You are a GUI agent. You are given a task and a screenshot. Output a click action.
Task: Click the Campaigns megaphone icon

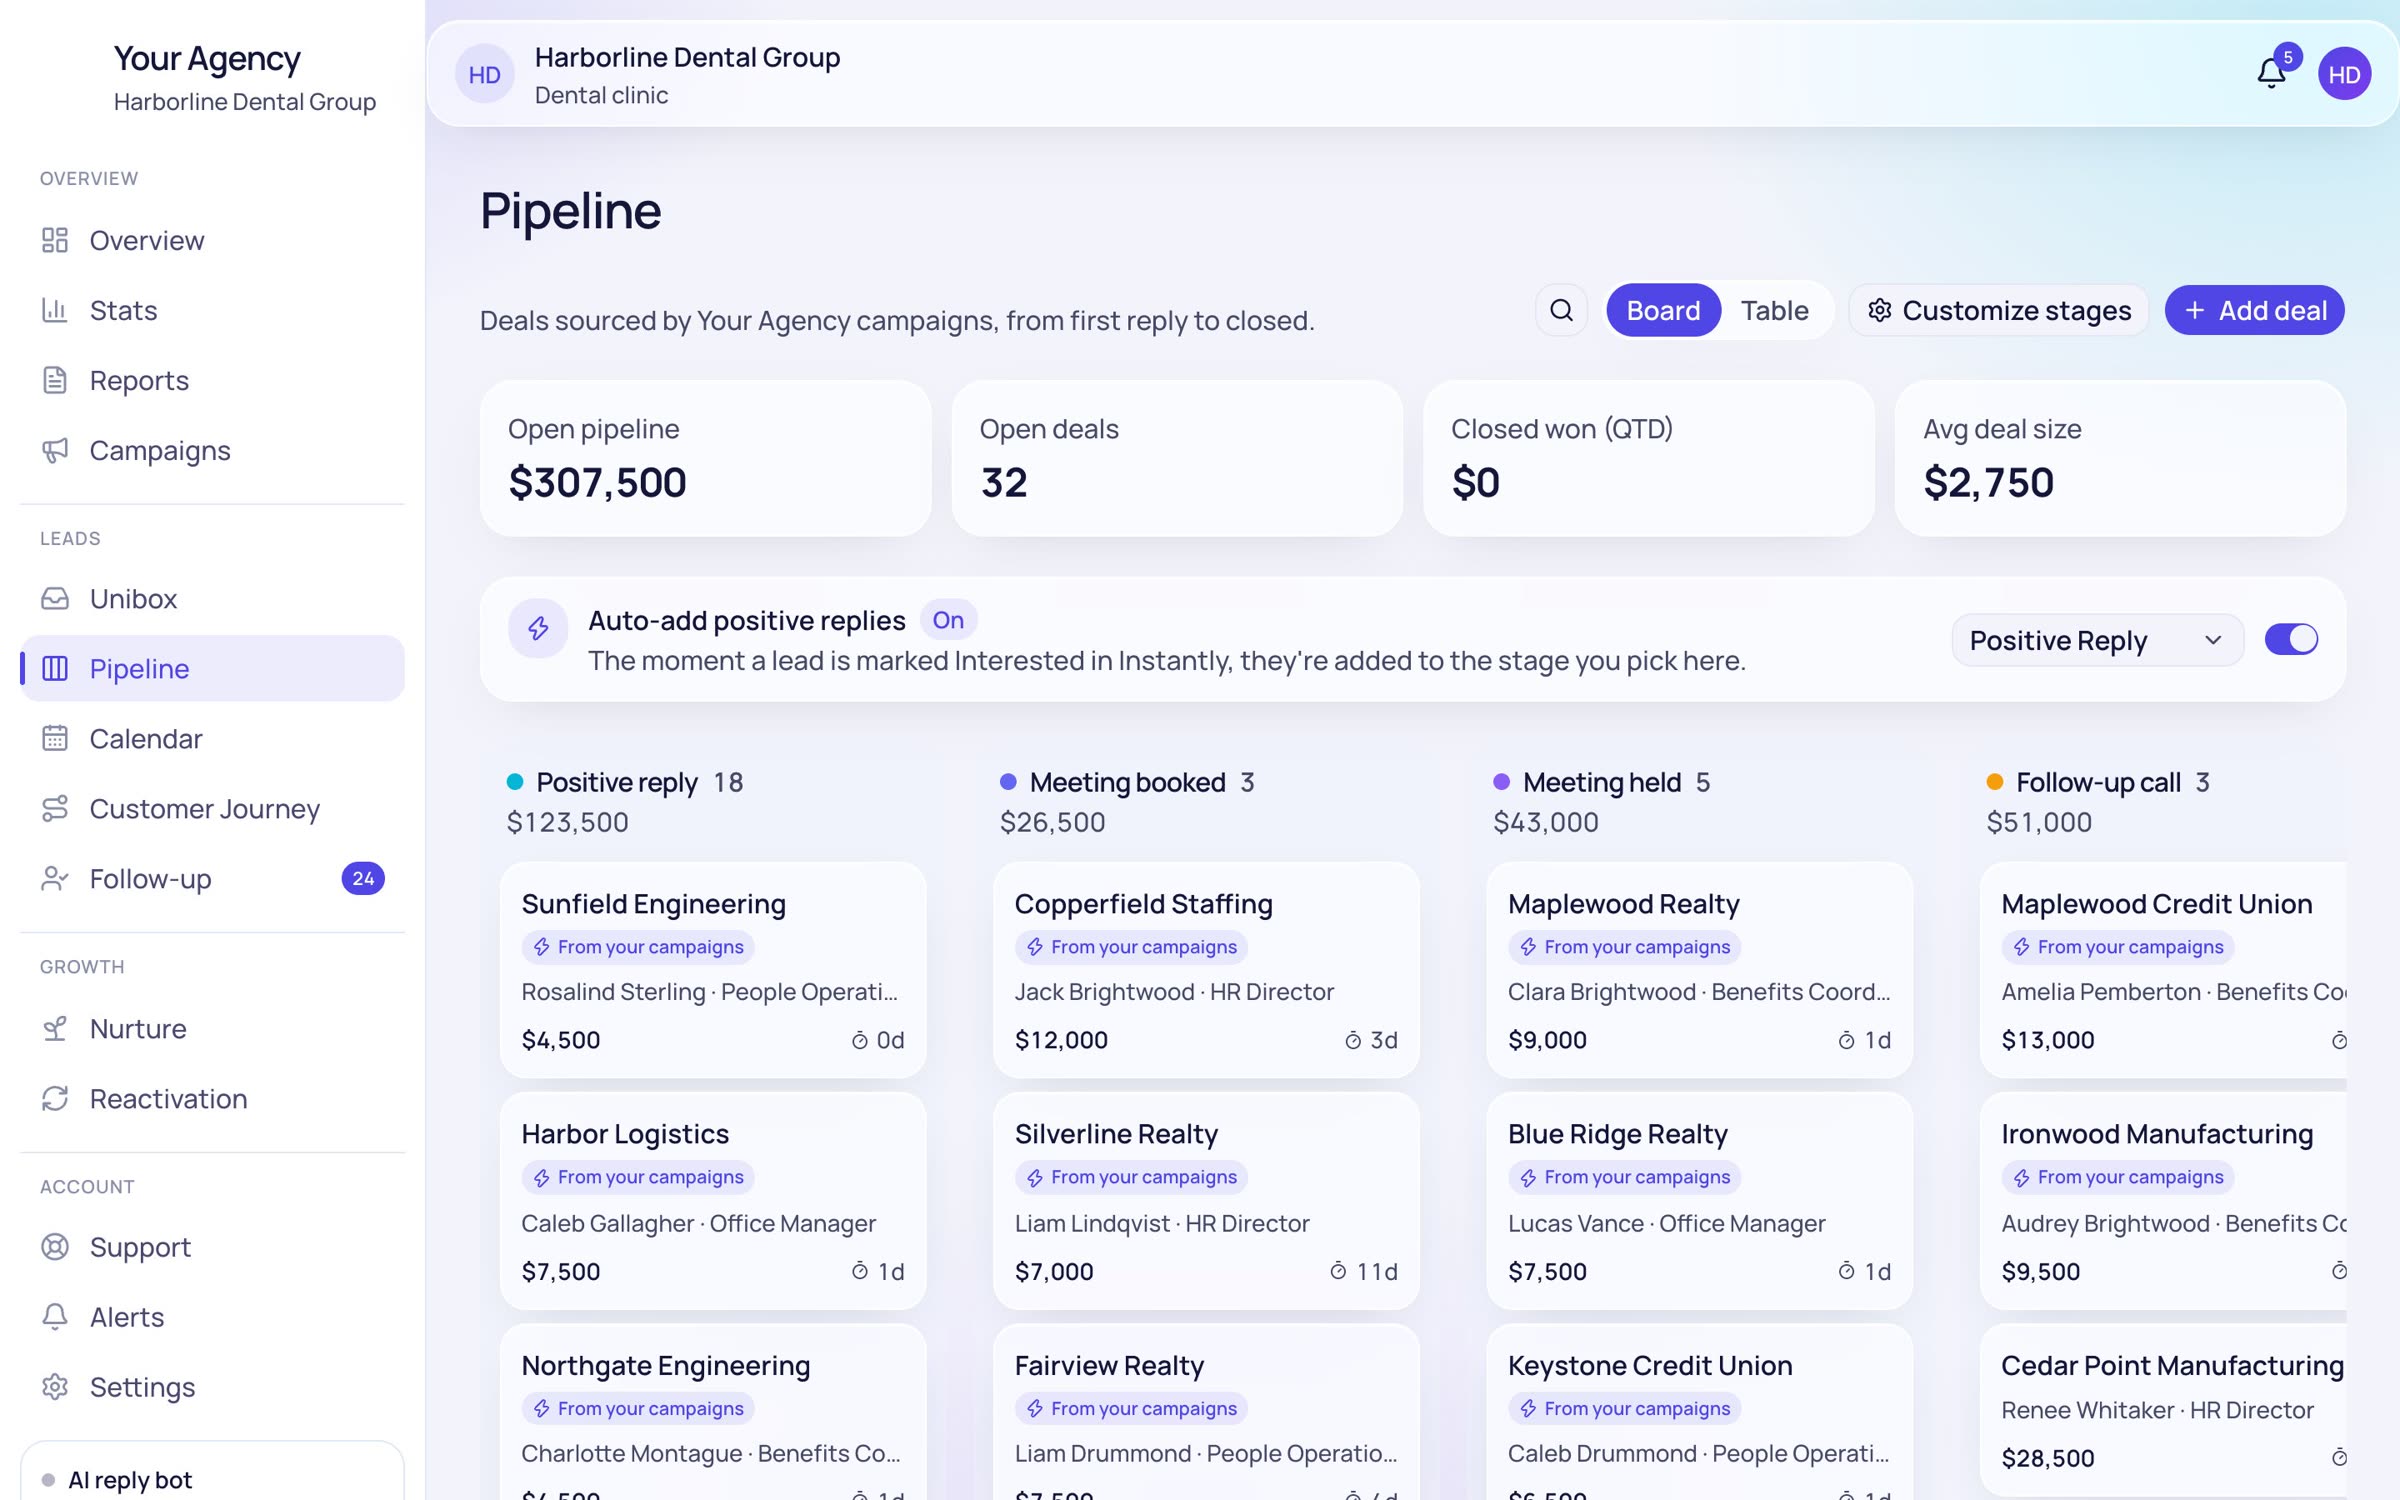(55, 450)
